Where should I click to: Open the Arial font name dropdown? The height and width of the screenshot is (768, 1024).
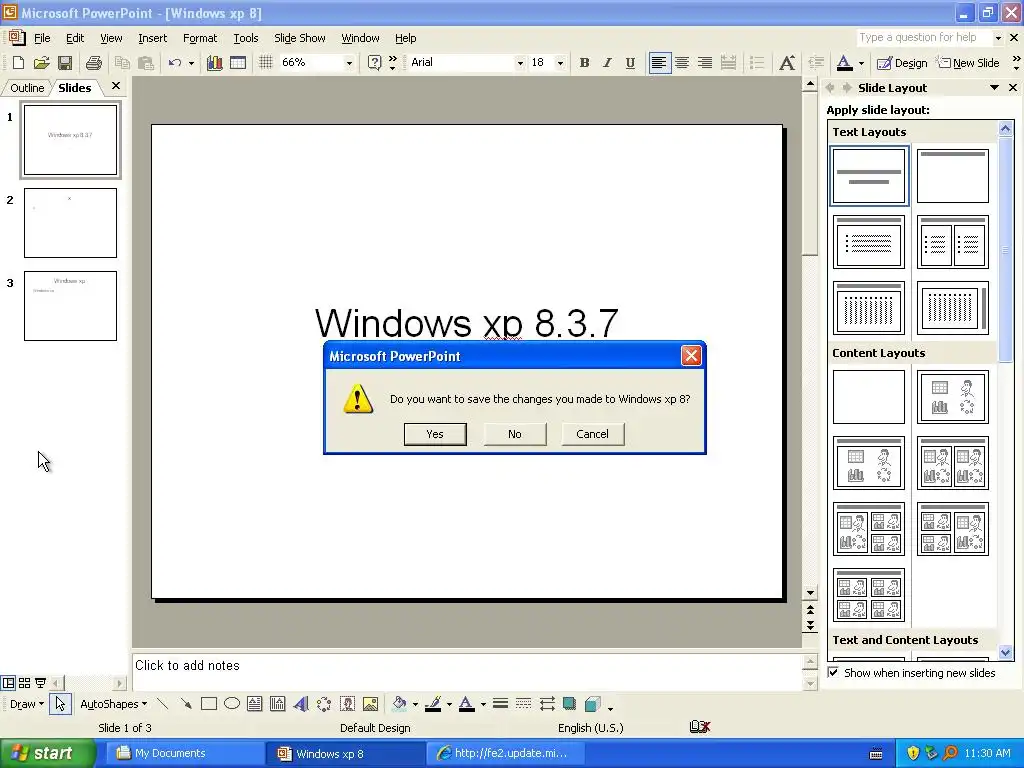(x=520, y=63)
